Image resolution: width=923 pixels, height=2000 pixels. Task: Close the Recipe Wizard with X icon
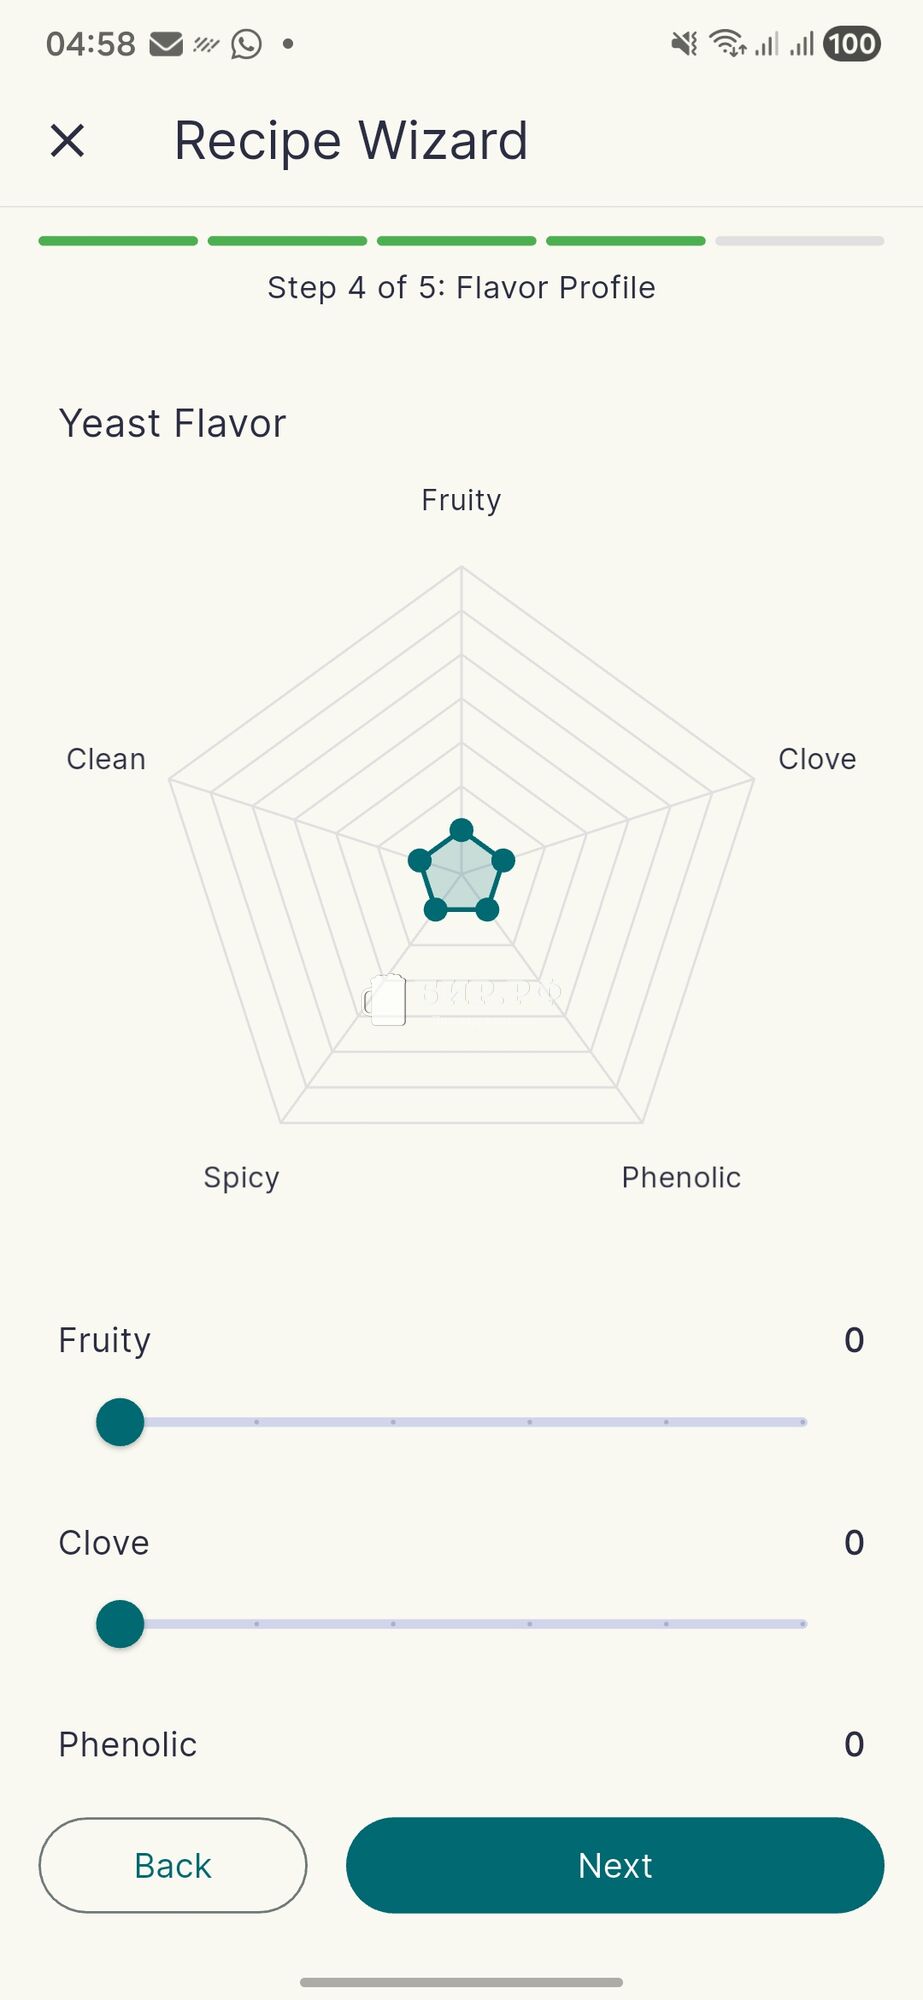click(x=67, y=141)
